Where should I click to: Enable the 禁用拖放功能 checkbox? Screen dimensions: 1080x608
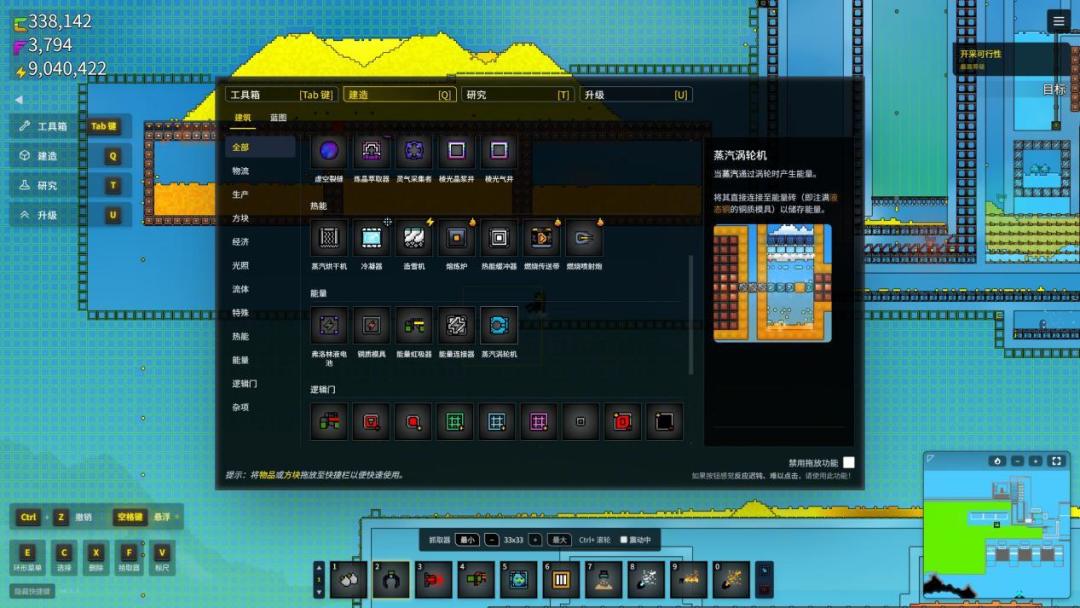[x=849, y=463]
